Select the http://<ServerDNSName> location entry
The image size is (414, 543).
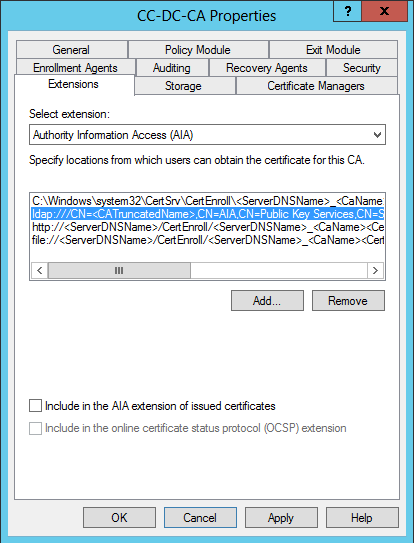208,227
